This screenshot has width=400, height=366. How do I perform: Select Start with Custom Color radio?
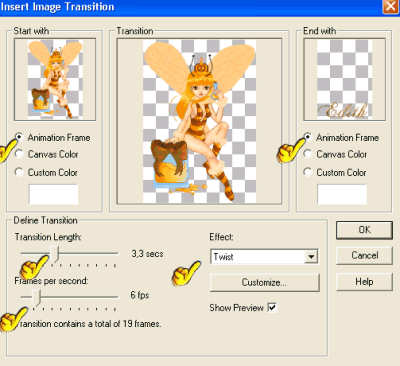point(19,172)
